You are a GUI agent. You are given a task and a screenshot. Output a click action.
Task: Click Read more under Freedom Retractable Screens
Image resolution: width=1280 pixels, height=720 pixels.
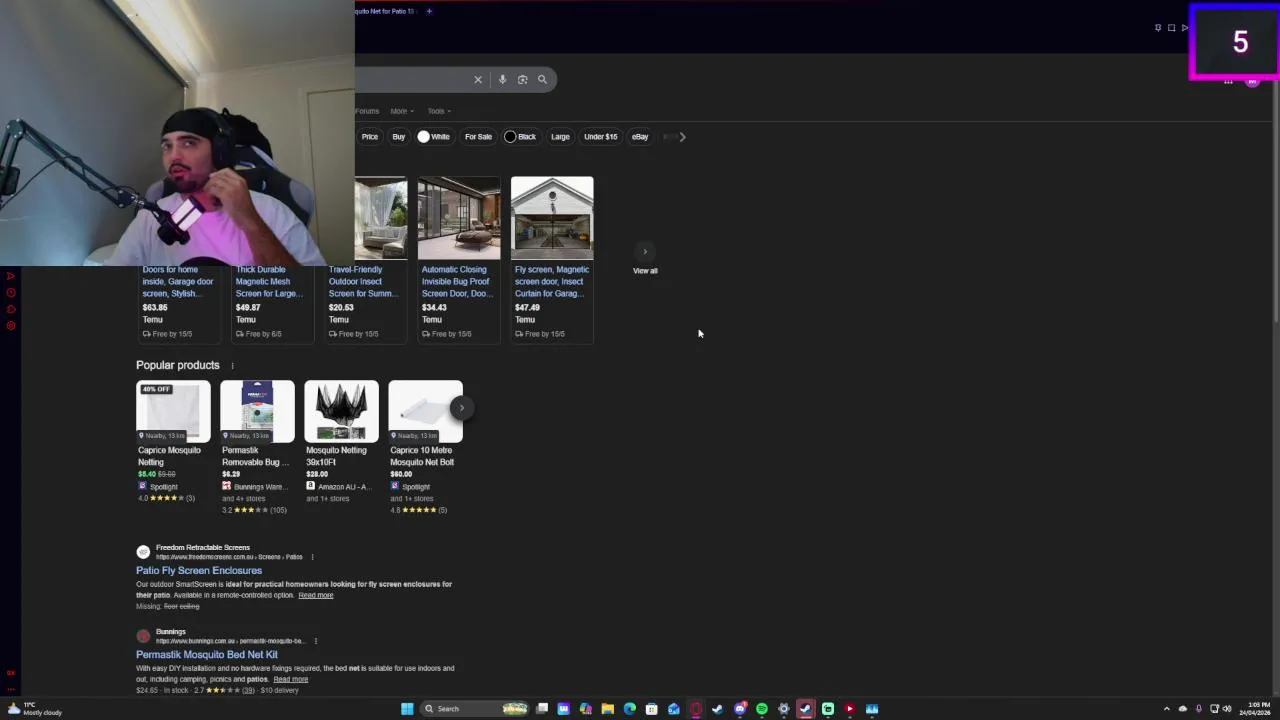pos(316,595)
